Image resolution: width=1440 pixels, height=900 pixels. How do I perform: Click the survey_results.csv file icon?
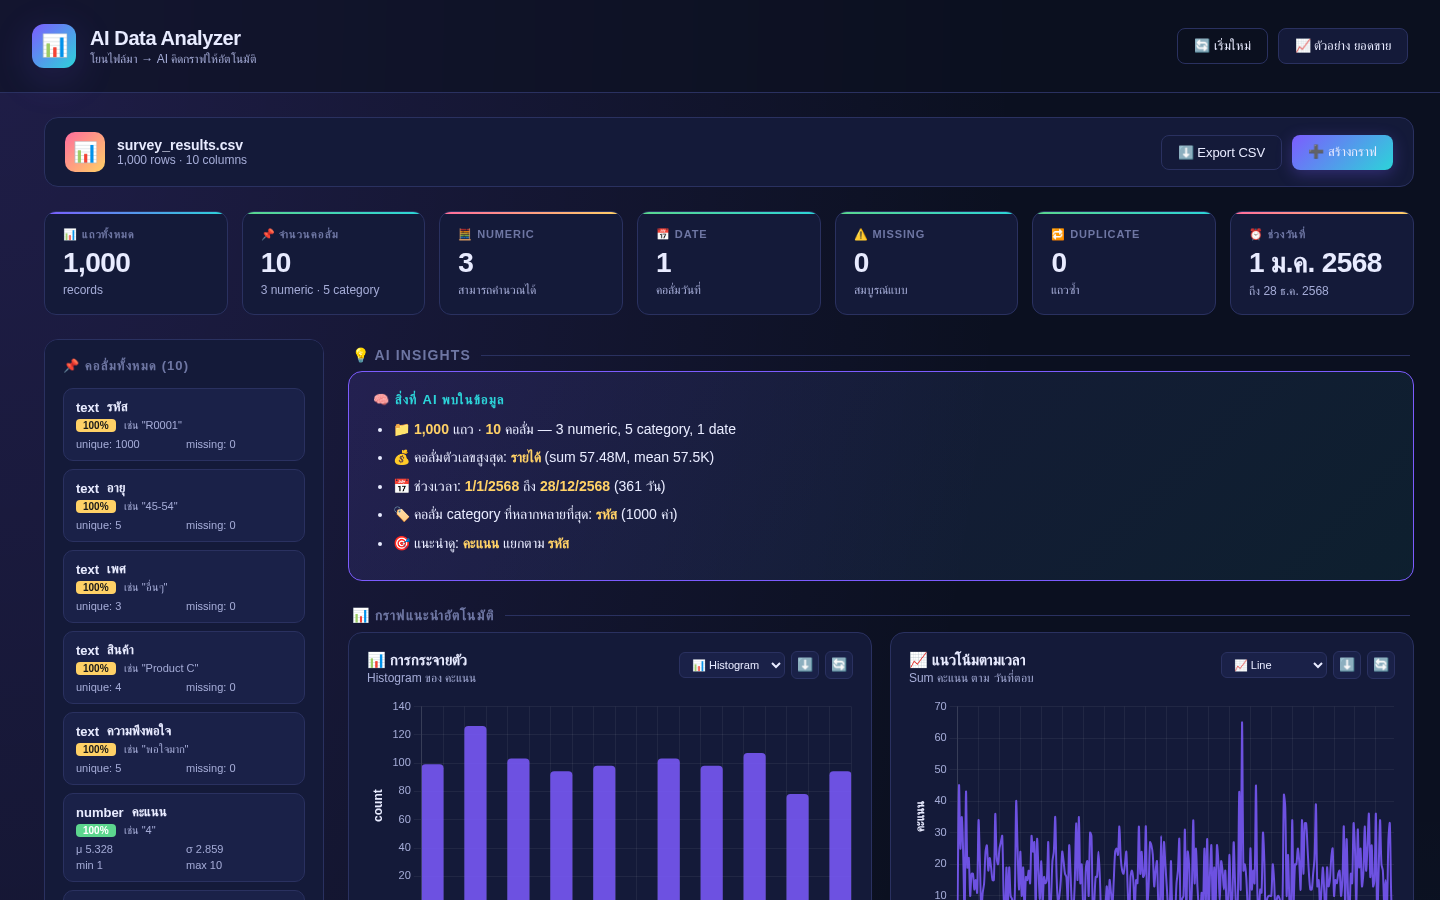coord(85,152)
